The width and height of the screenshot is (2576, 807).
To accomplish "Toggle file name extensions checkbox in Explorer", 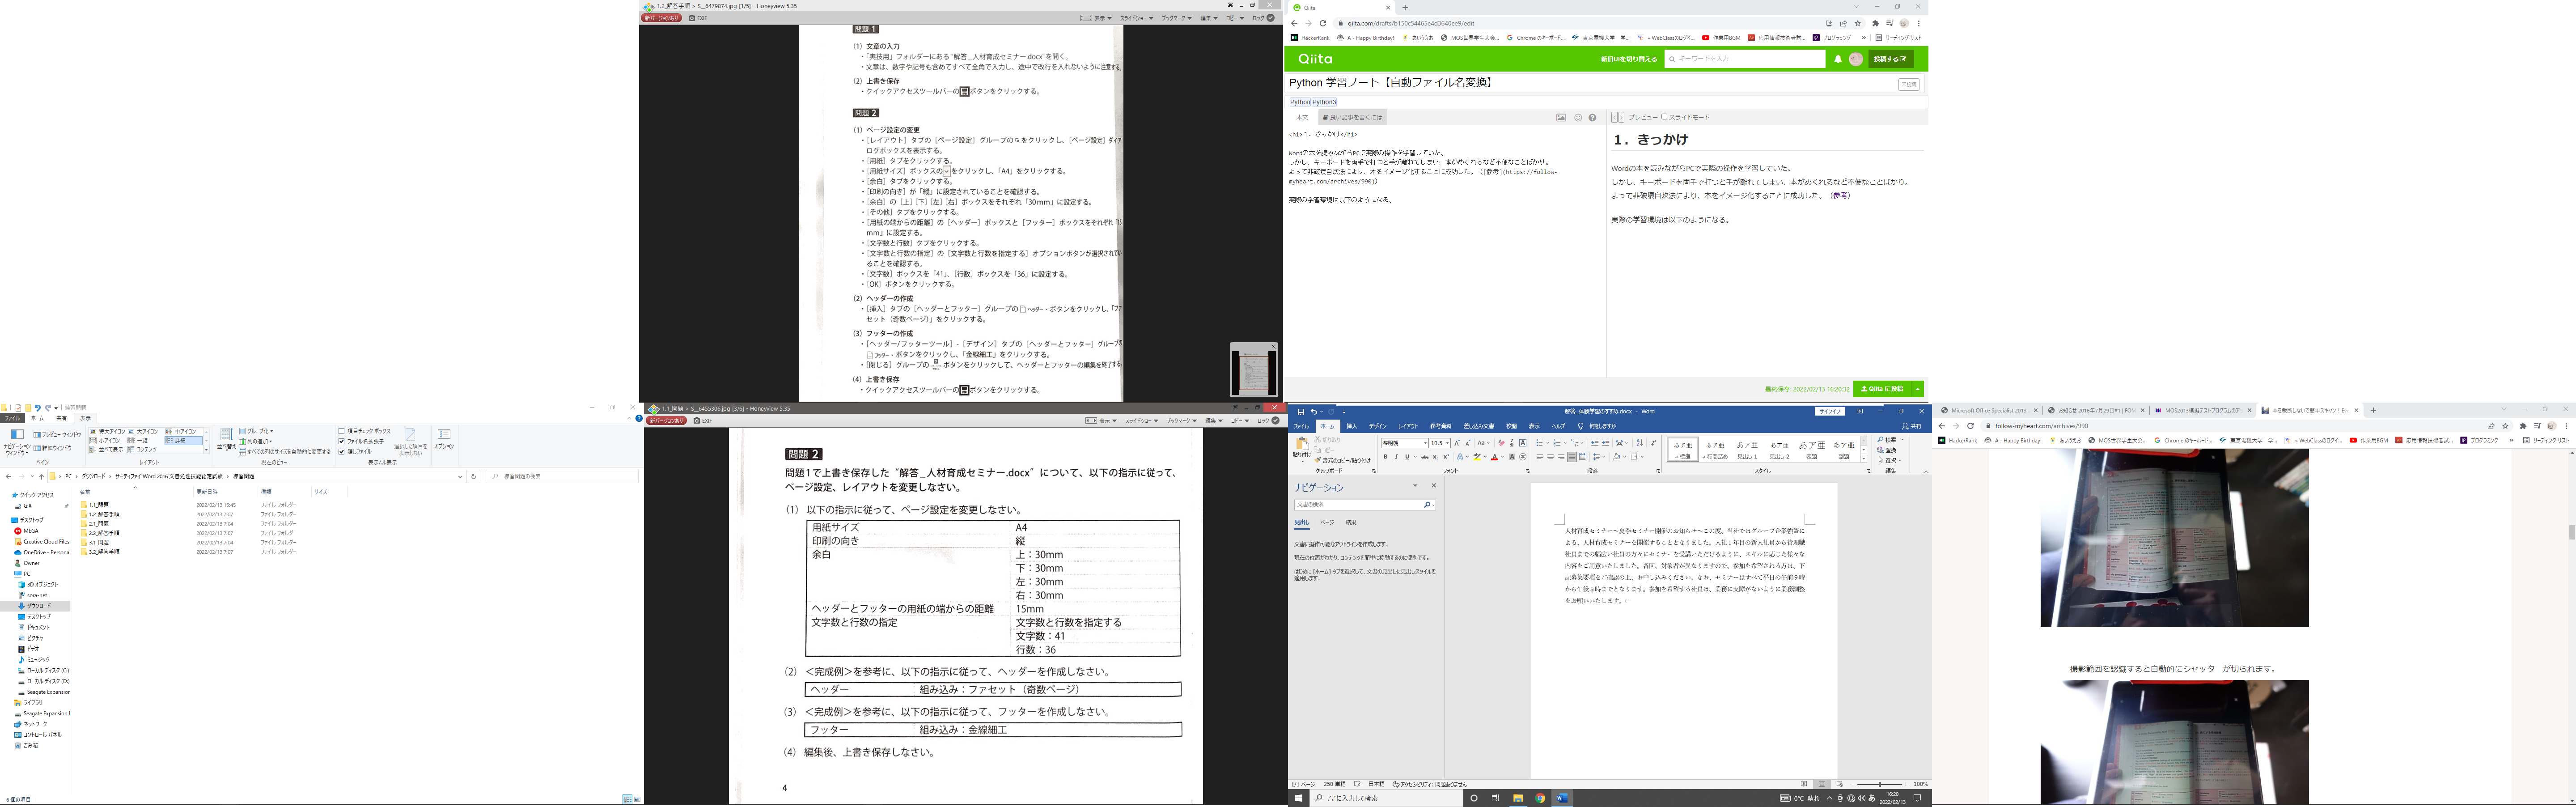I will [x=341, y=441].
